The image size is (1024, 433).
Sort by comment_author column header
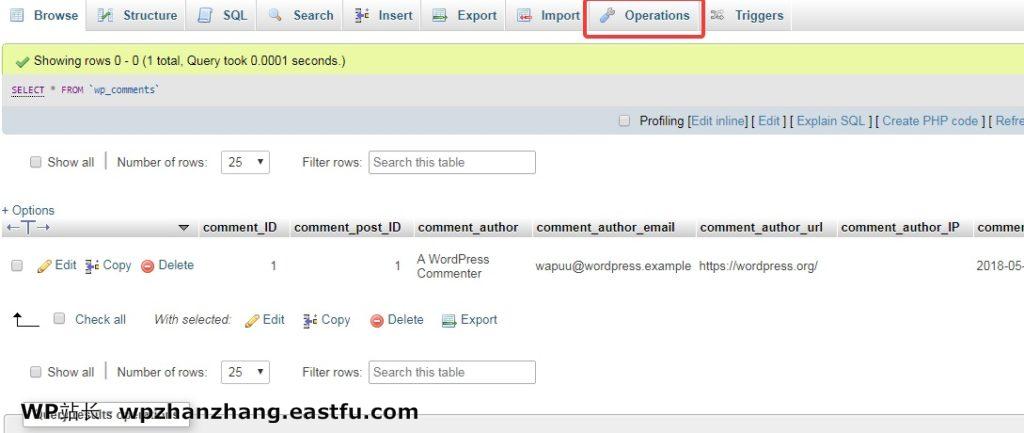point(468,227)
